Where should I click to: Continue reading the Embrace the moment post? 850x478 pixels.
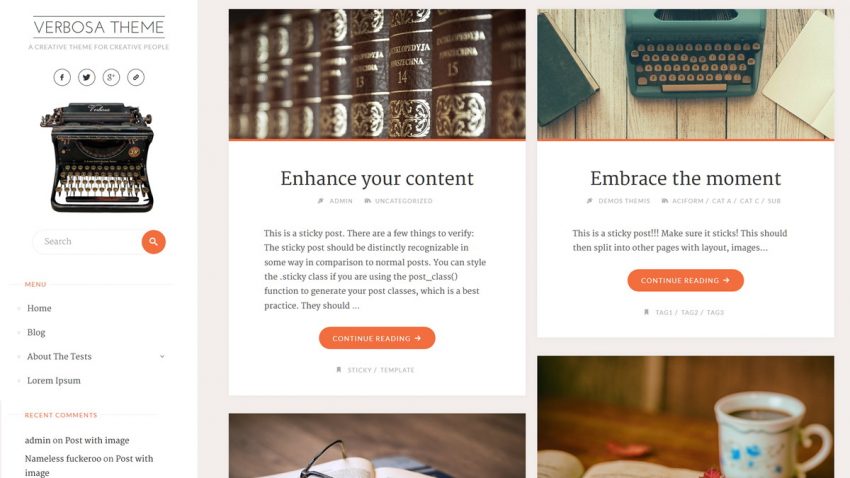click(685, 281)
